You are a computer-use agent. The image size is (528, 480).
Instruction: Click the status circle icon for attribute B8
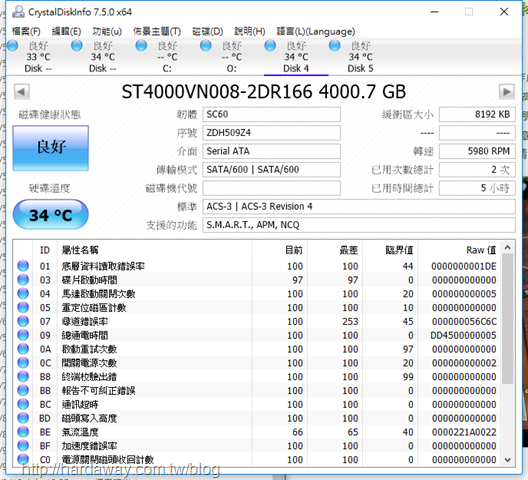click(23, 376)
